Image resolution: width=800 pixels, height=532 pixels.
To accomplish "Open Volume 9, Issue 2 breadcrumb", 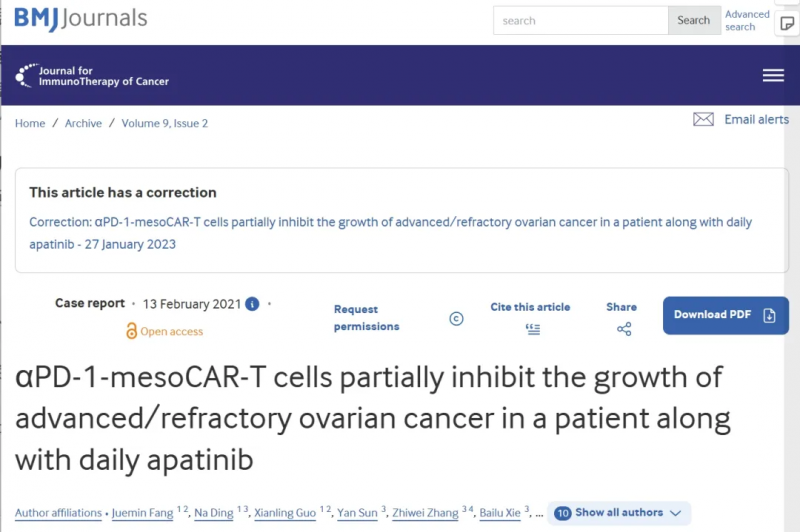I will pos(165,123).
